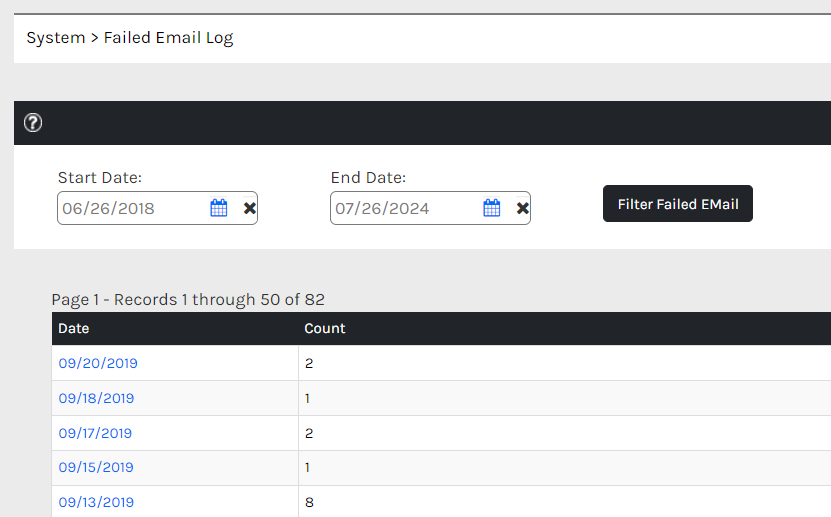831x517 pixels.
Task: Open the 09/15/2019 failed email entry
Action: 96,468
